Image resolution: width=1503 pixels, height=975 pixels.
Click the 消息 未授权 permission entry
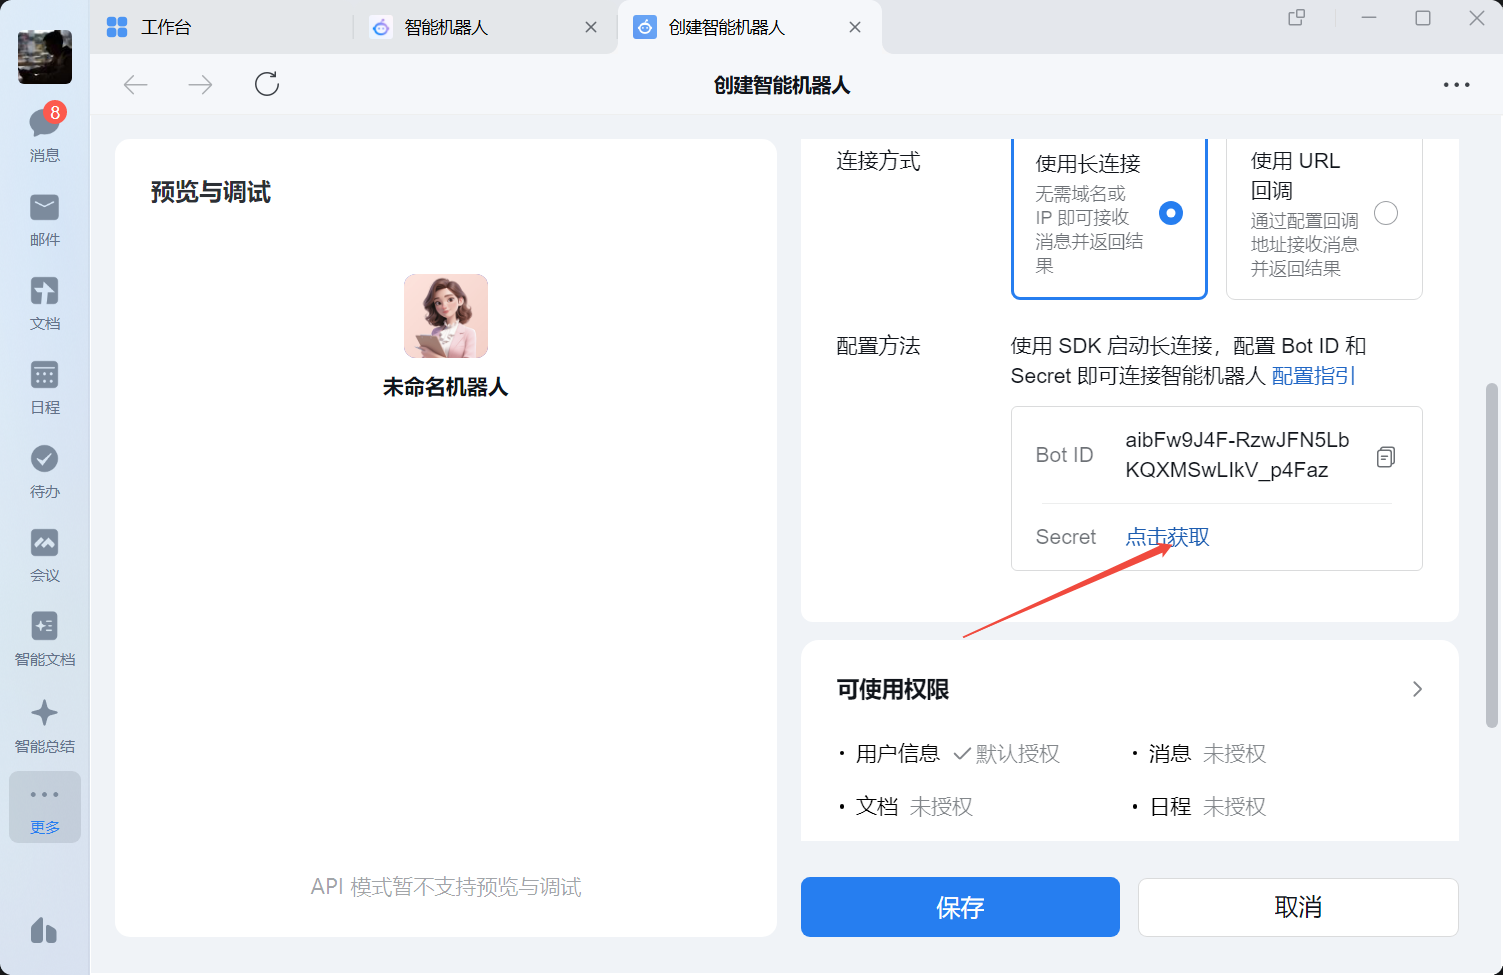click(1199, 754)
